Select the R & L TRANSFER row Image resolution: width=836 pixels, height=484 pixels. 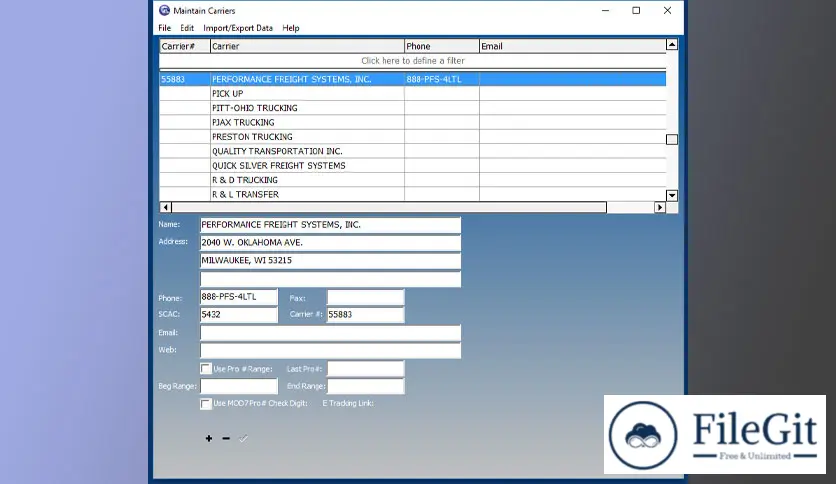click(413, 194)
